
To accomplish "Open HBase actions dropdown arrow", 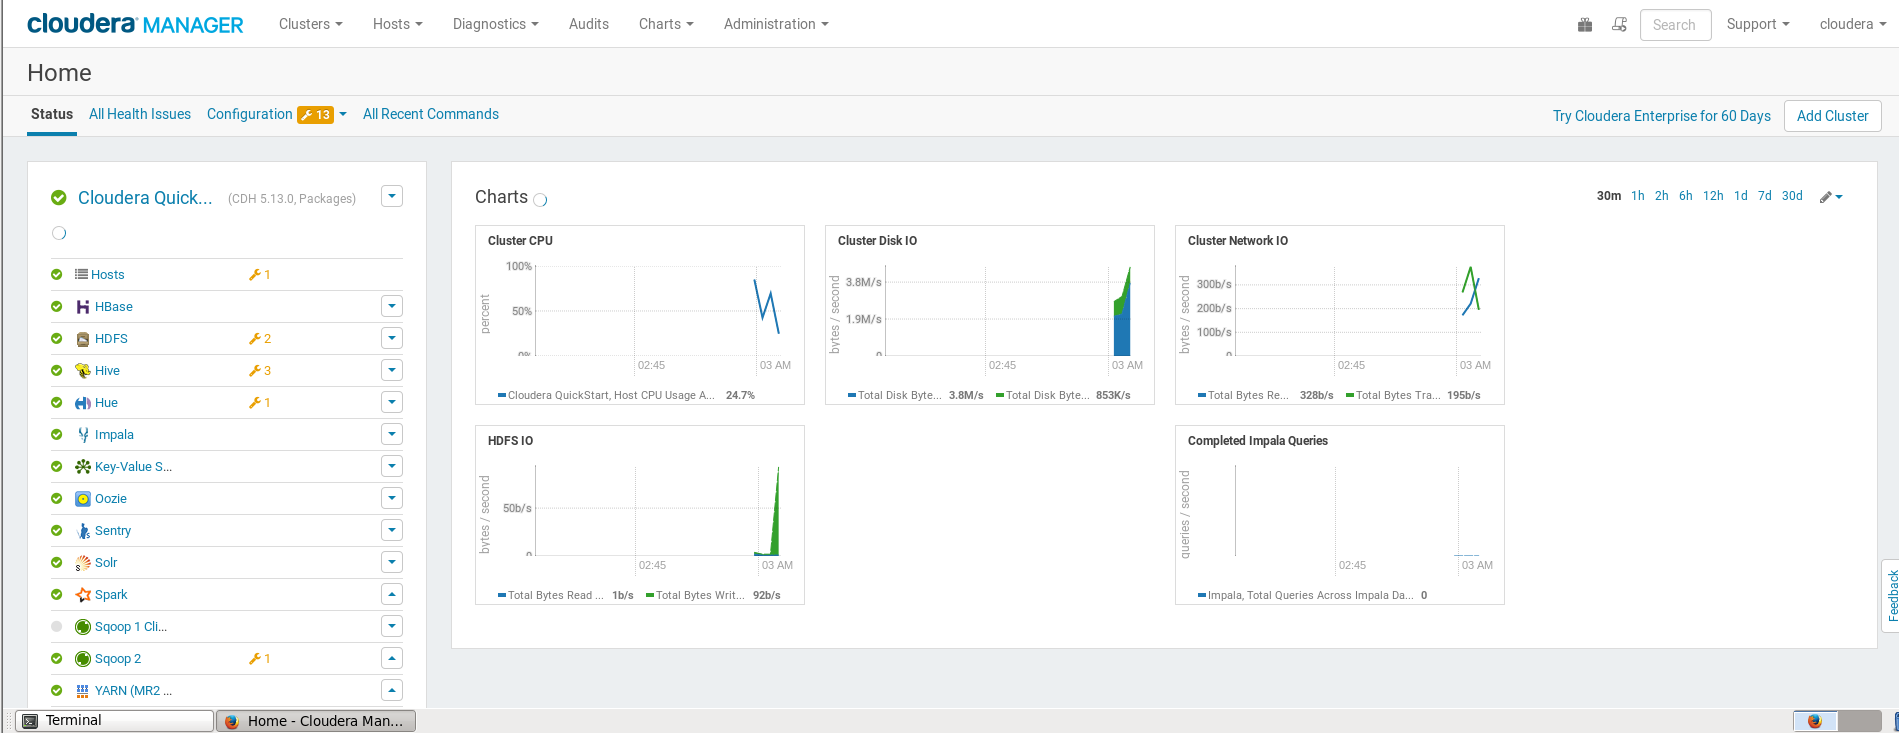I will [392, 306].
